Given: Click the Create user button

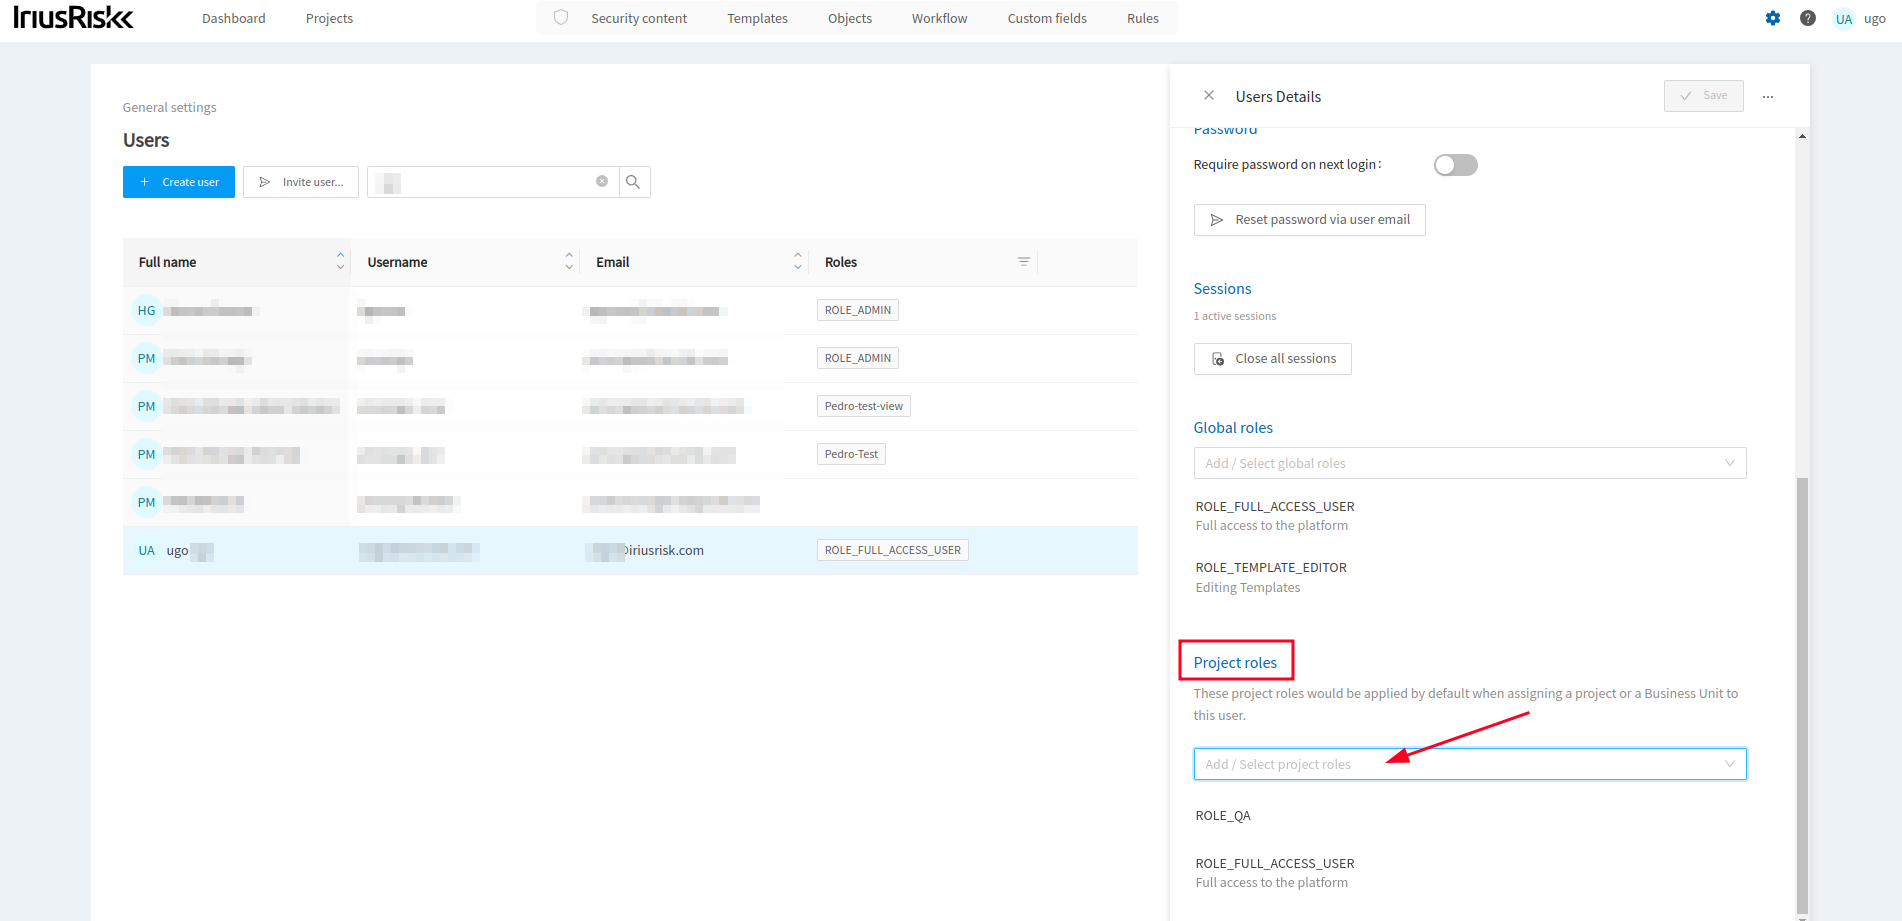Looking at the screenshot, I should tap(179, 182).
